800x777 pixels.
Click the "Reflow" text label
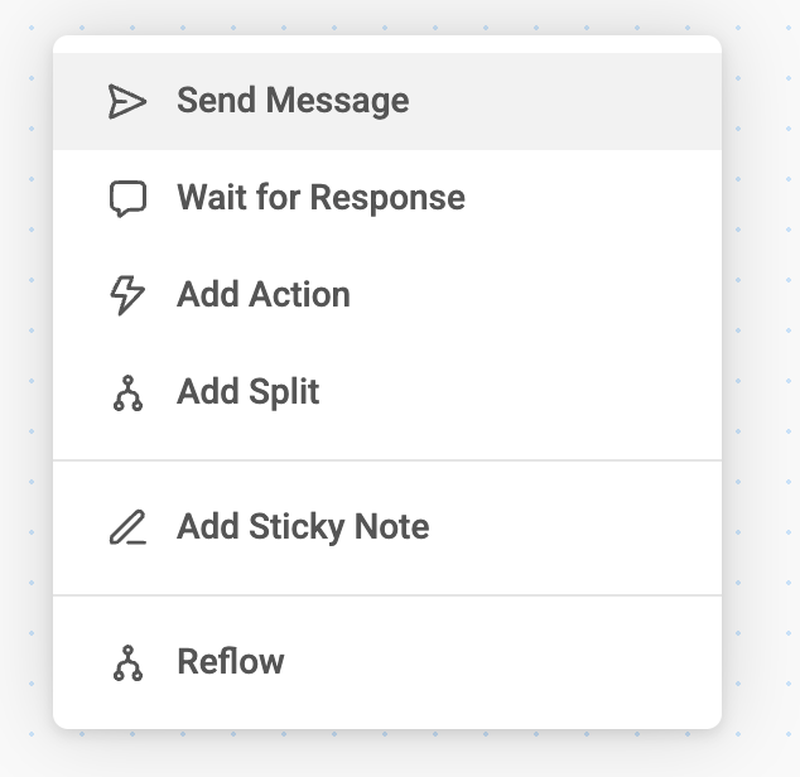point(231,662)
